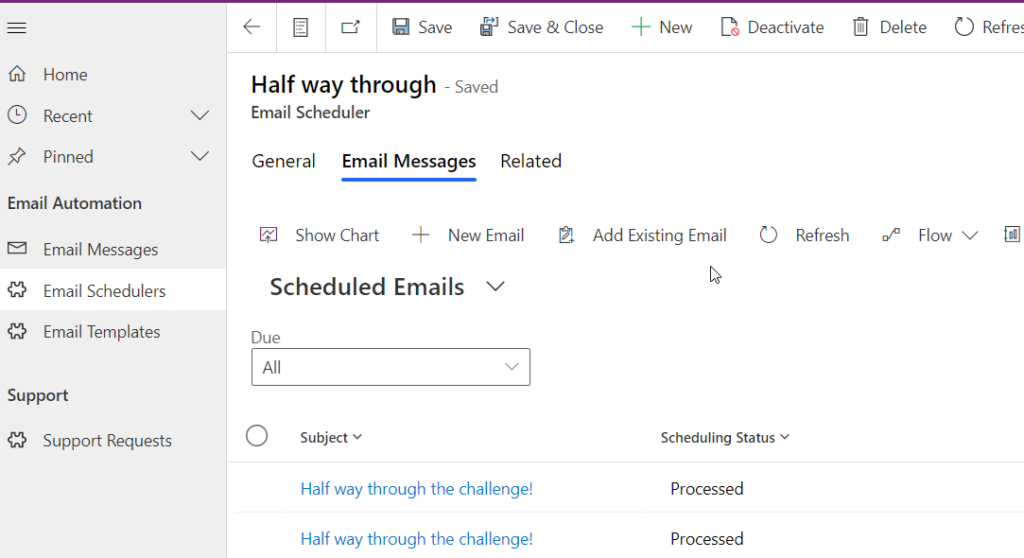Screen dimensions: 1024x558
Task: Click the hamburger menu icon
Action: pyautogui.click(x=17, y=27)
